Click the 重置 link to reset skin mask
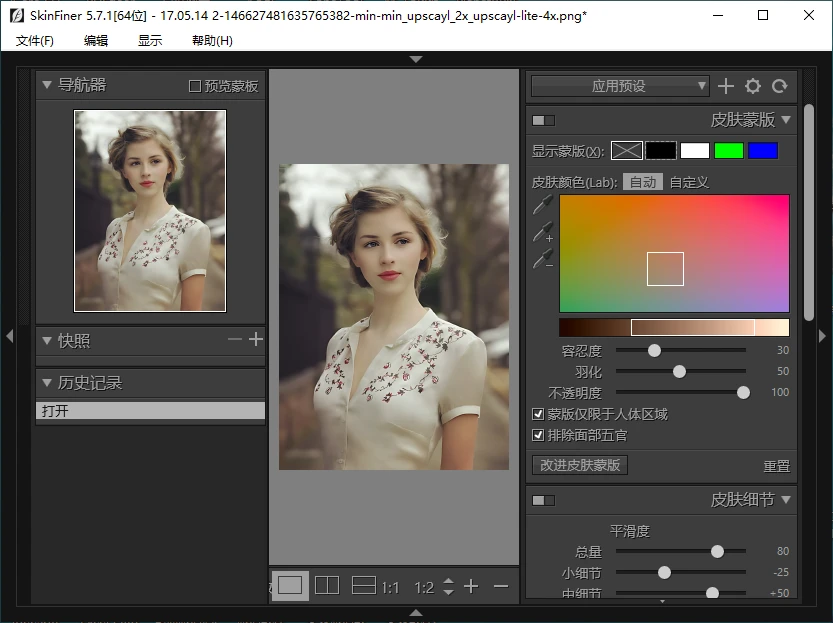Image resolution: width=833 pixels, height=623 pixels. 777,464
